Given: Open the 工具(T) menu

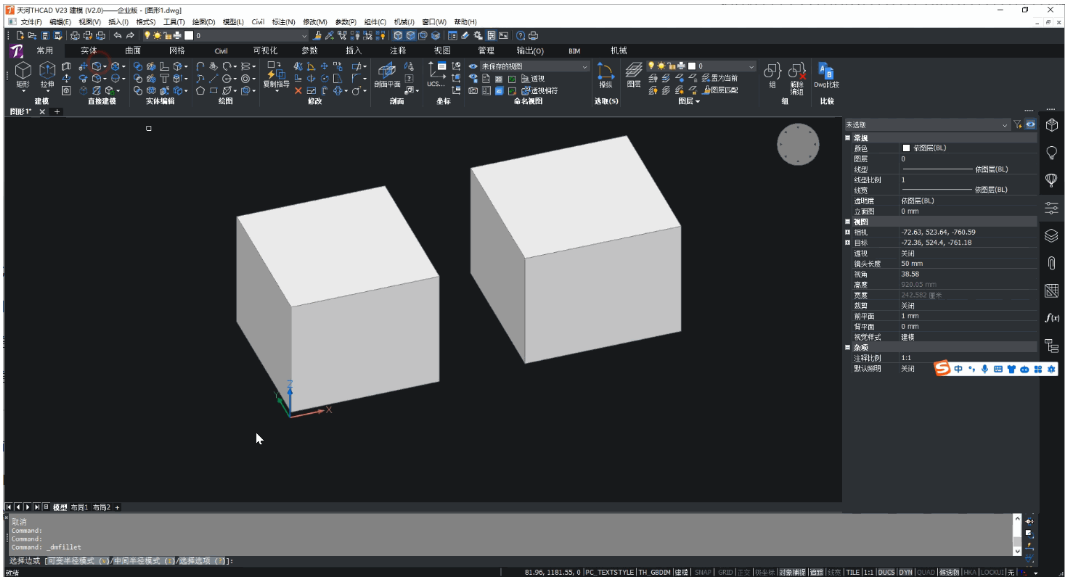Looking at the screenshot, I should pos(174,22).
